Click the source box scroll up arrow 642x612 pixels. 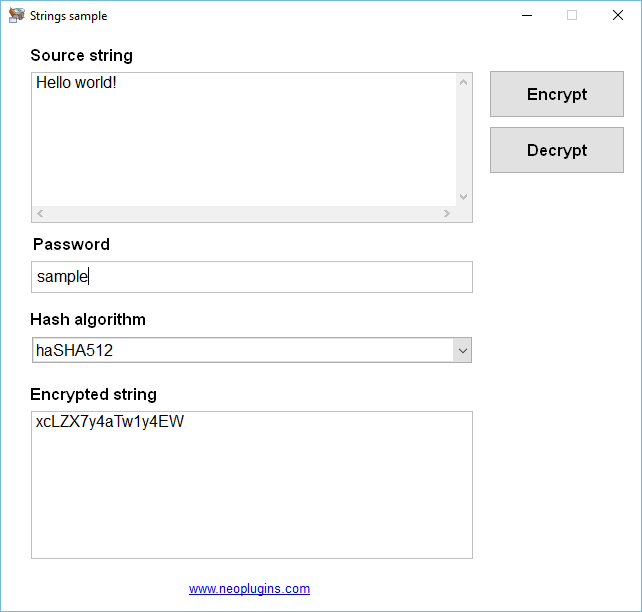pos(463,82)
